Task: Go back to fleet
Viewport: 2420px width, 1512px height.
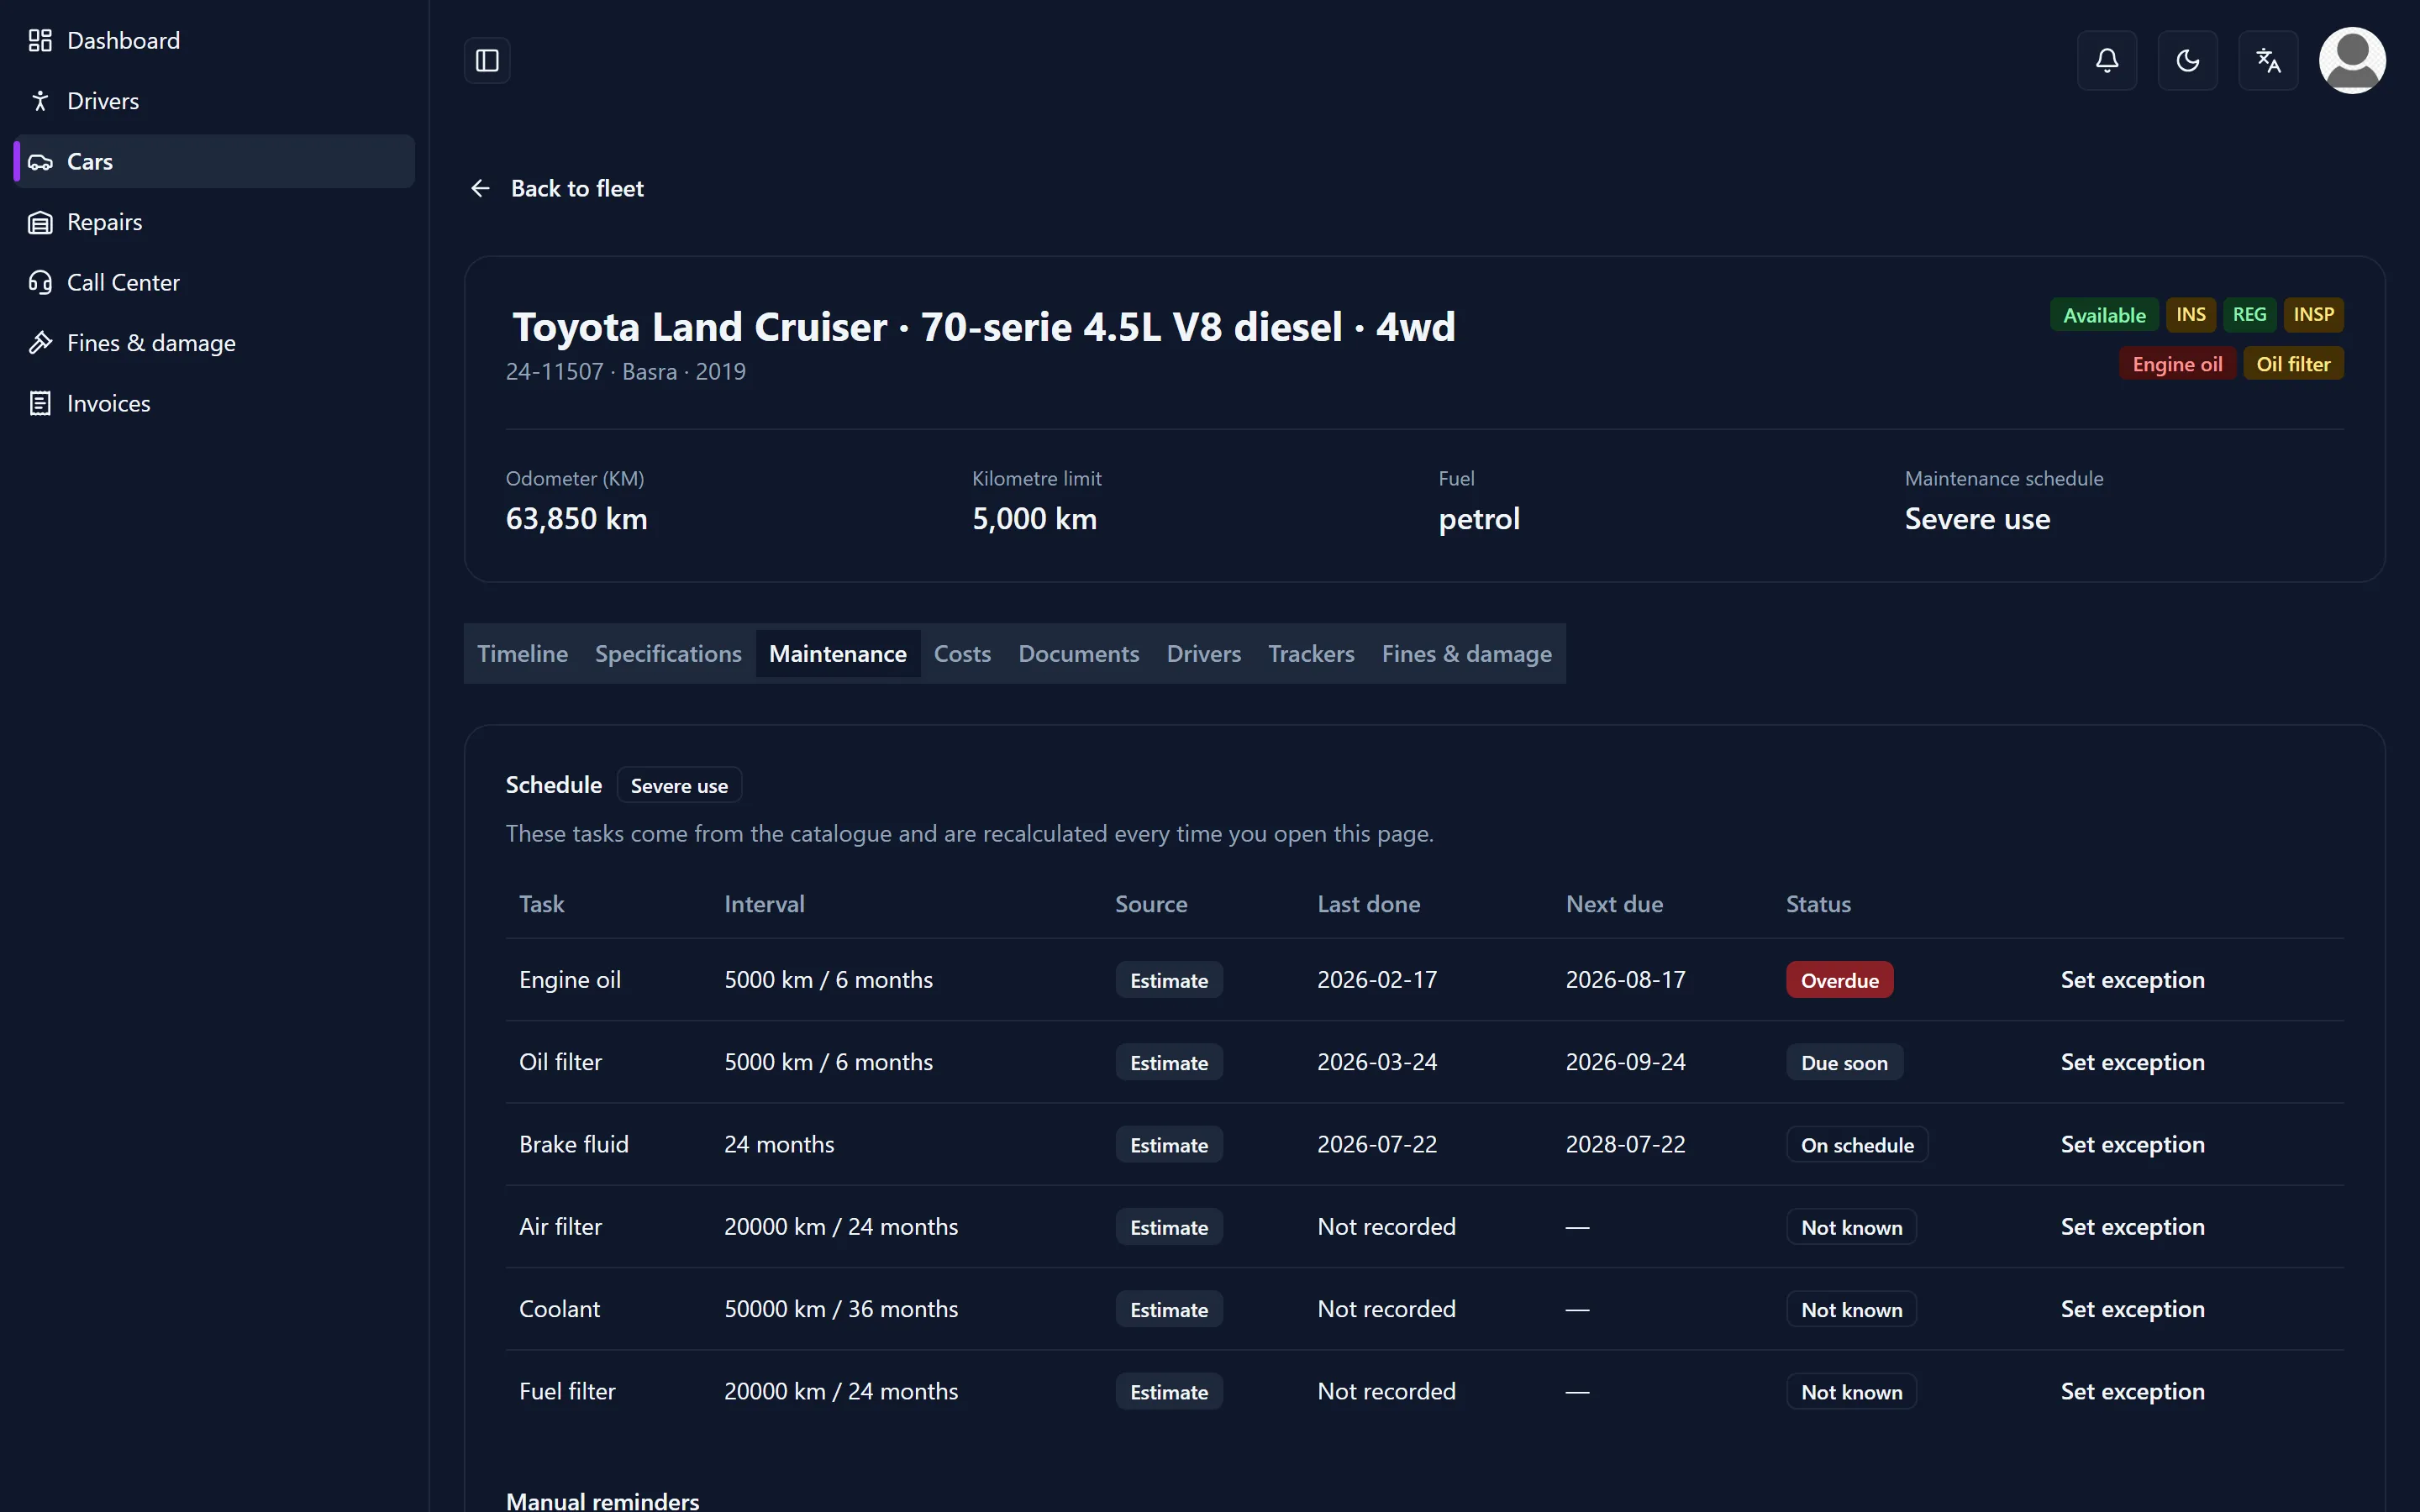Action: coord(577,188)
